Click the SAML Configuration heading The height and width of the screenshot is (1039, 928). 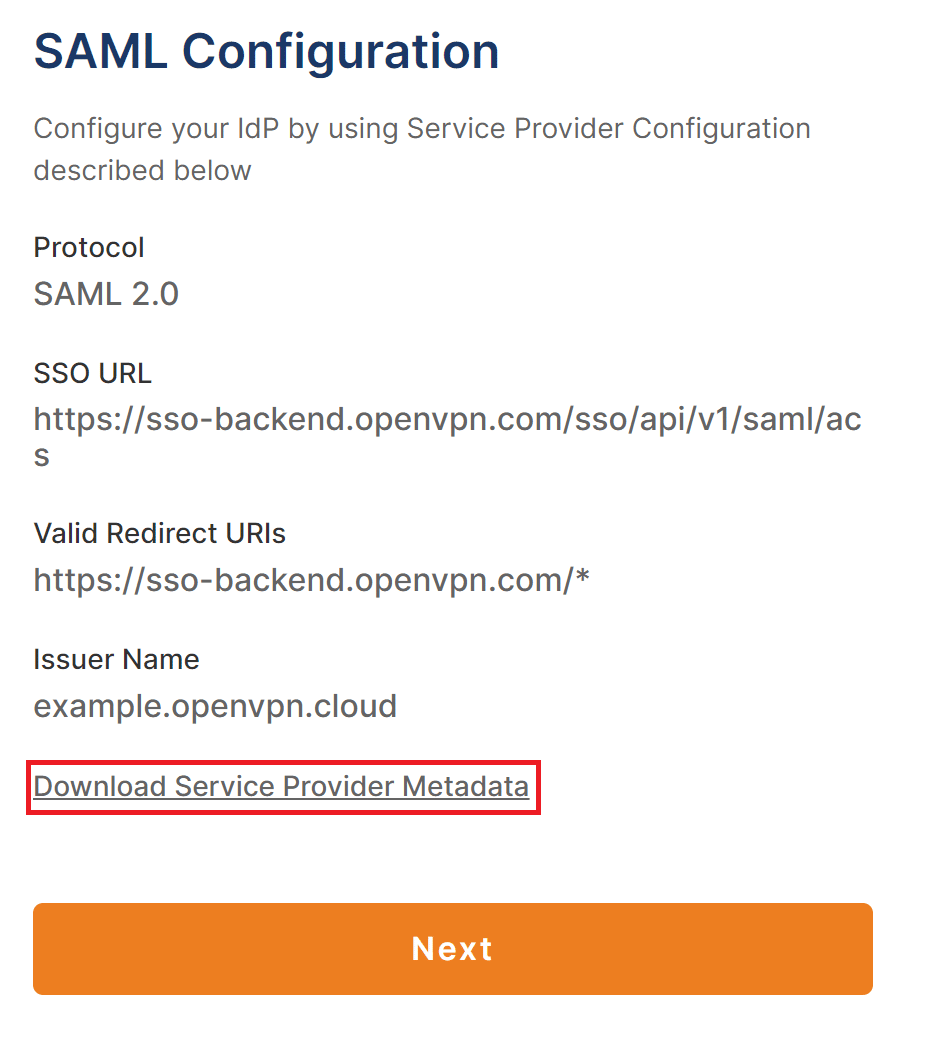click(x=266, y=51)
